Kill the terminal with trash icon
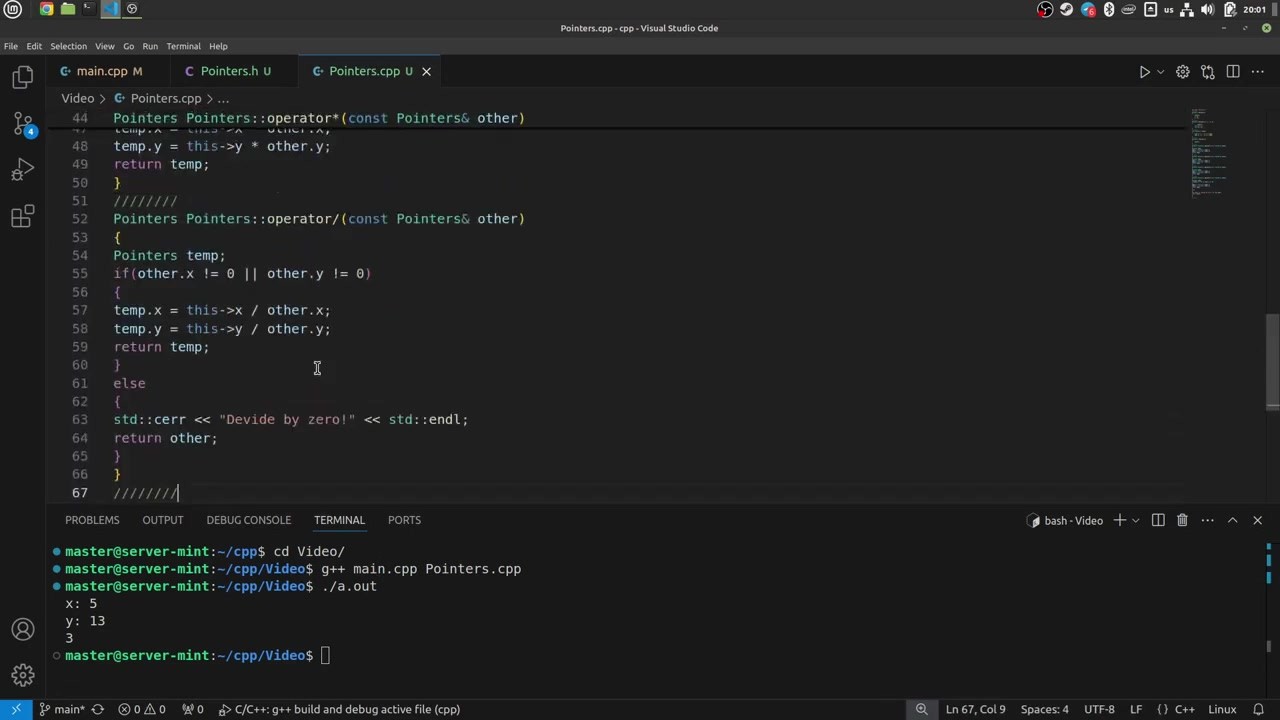The image size is (1280, 720). pos(1182,520)
